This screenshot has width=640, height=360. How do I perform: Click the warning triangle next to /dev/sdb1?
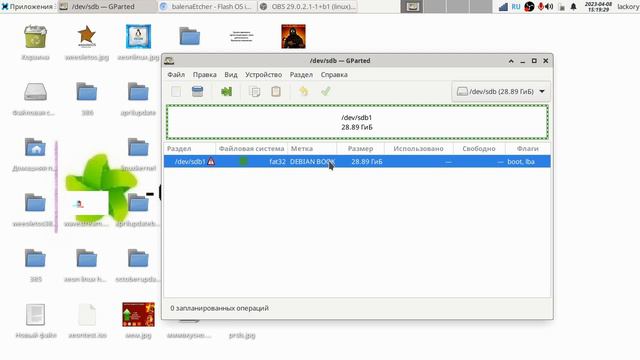(x=211, y=162)
